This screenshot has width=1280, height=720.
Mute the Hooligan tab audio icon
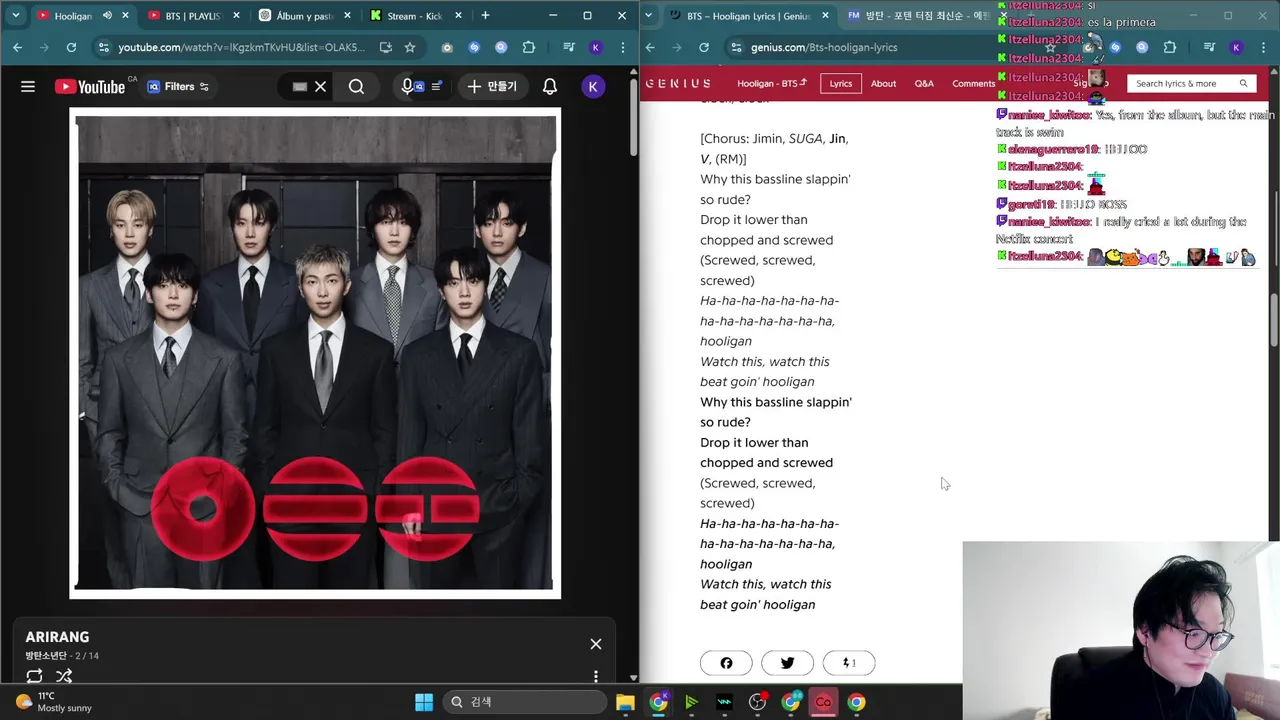(107, 16)
